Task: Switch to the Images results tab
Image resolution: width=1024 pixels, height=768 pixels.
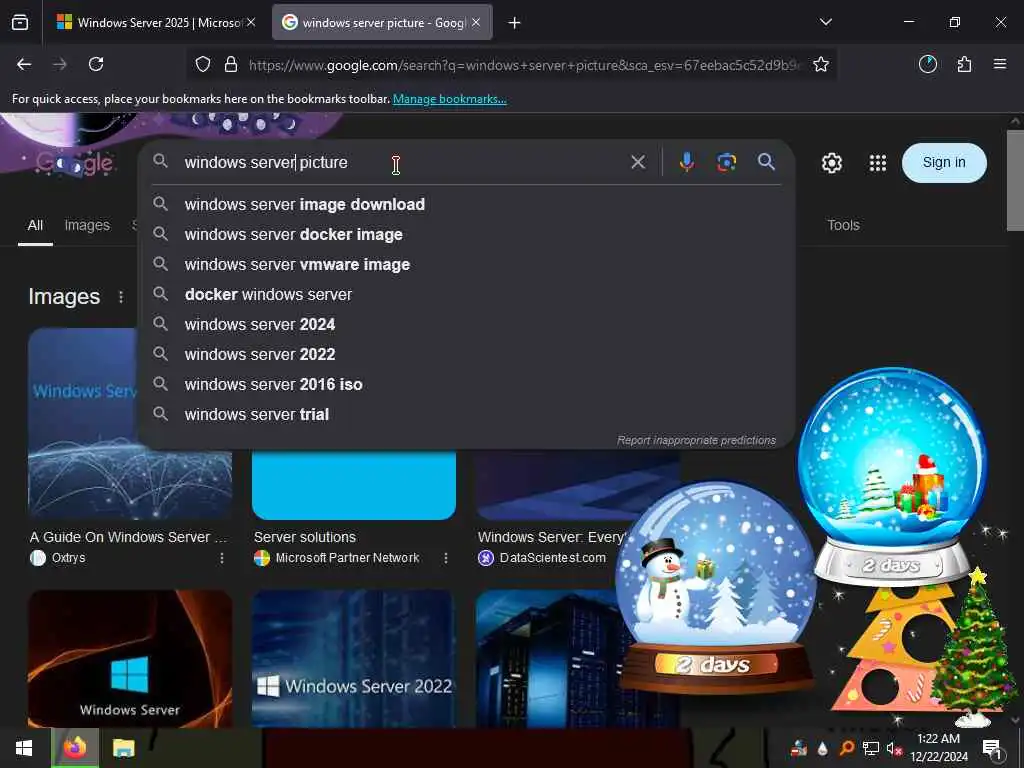Action: [x=87, y=225]
